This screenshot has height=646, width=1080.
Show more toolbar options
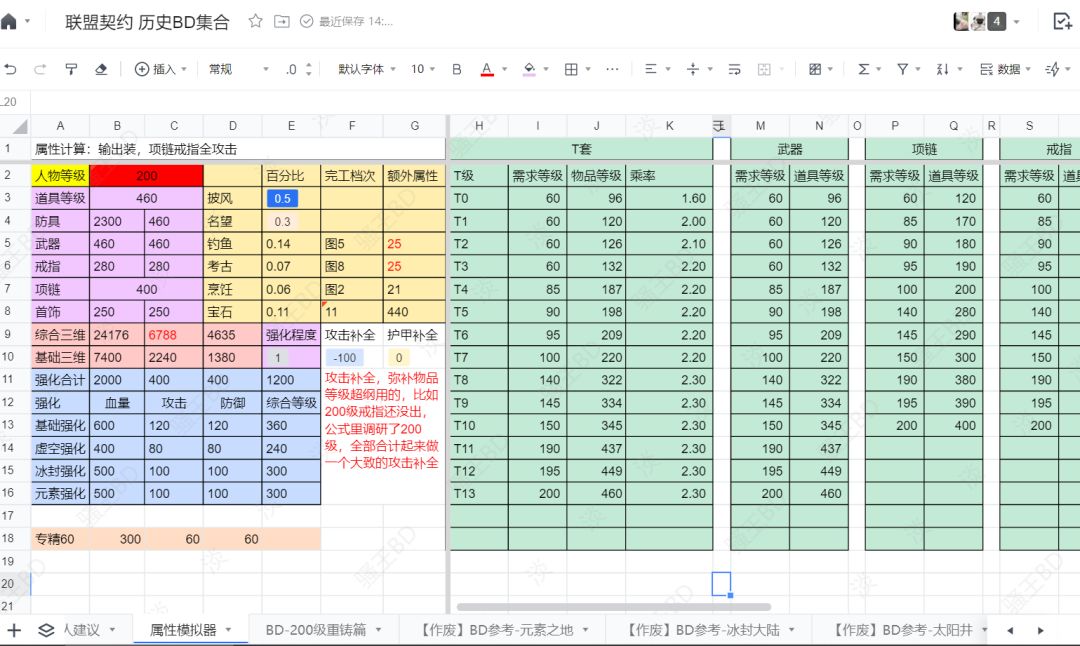612,69
